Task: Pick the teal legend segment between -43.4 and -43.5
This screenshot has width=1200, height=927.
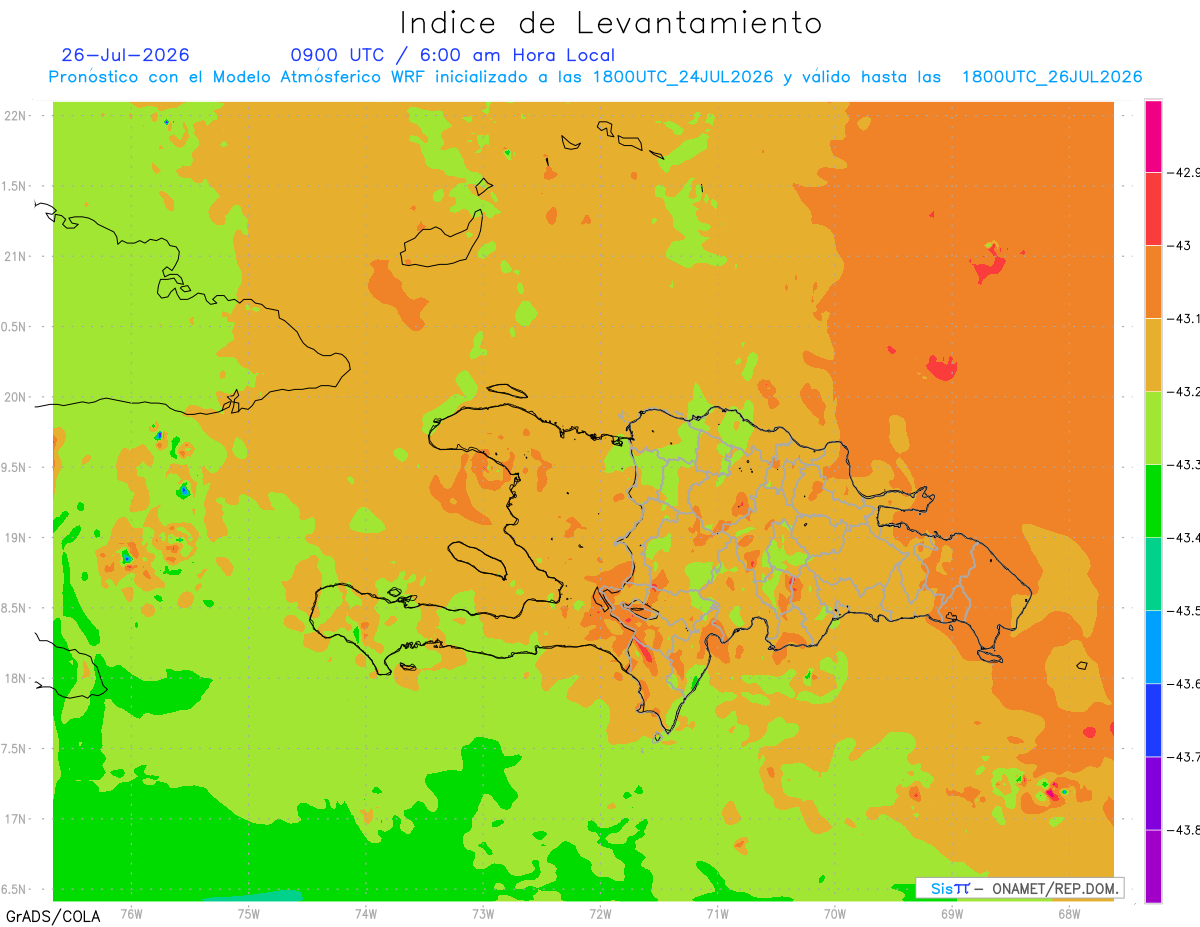Action: pyautogui.click(x=1153, y=574)
